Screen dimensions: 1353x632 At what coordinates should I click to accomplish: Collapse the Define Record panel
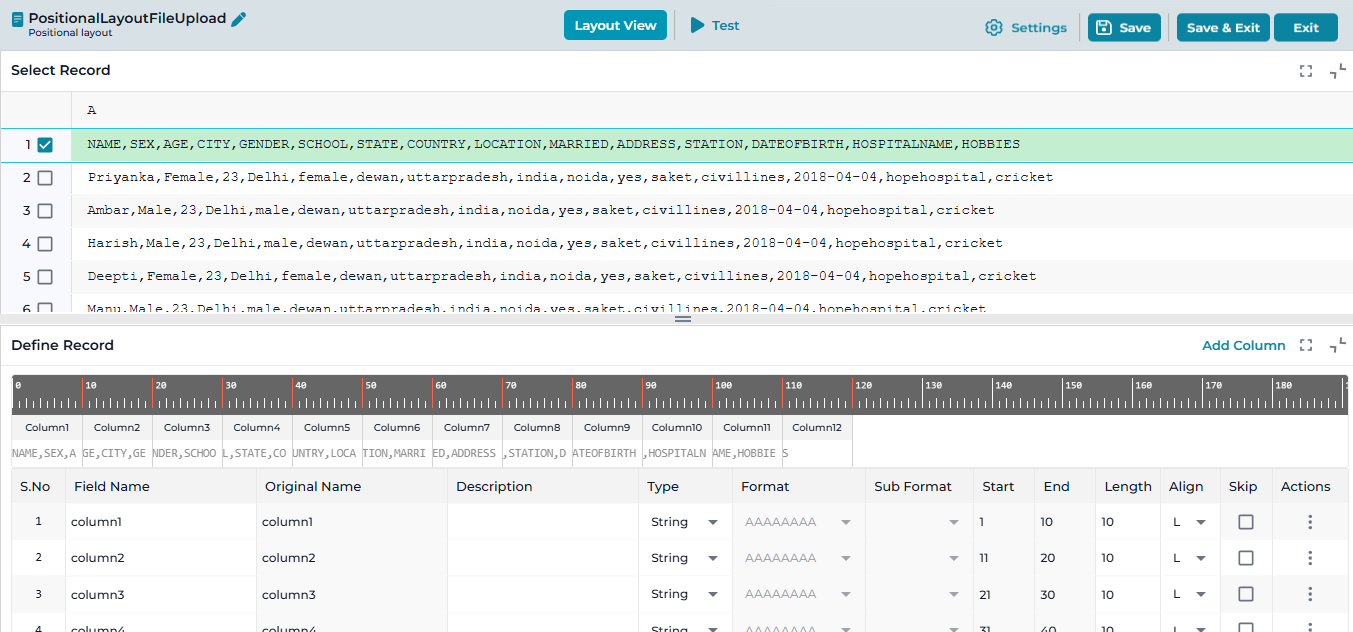point(1338,345)
